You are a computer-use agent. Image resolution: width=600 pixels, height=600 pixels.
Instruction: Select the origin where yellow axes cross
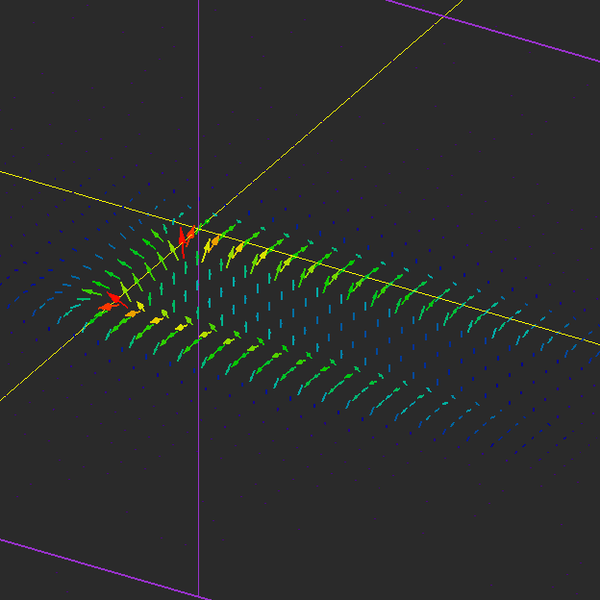point(199,229)
